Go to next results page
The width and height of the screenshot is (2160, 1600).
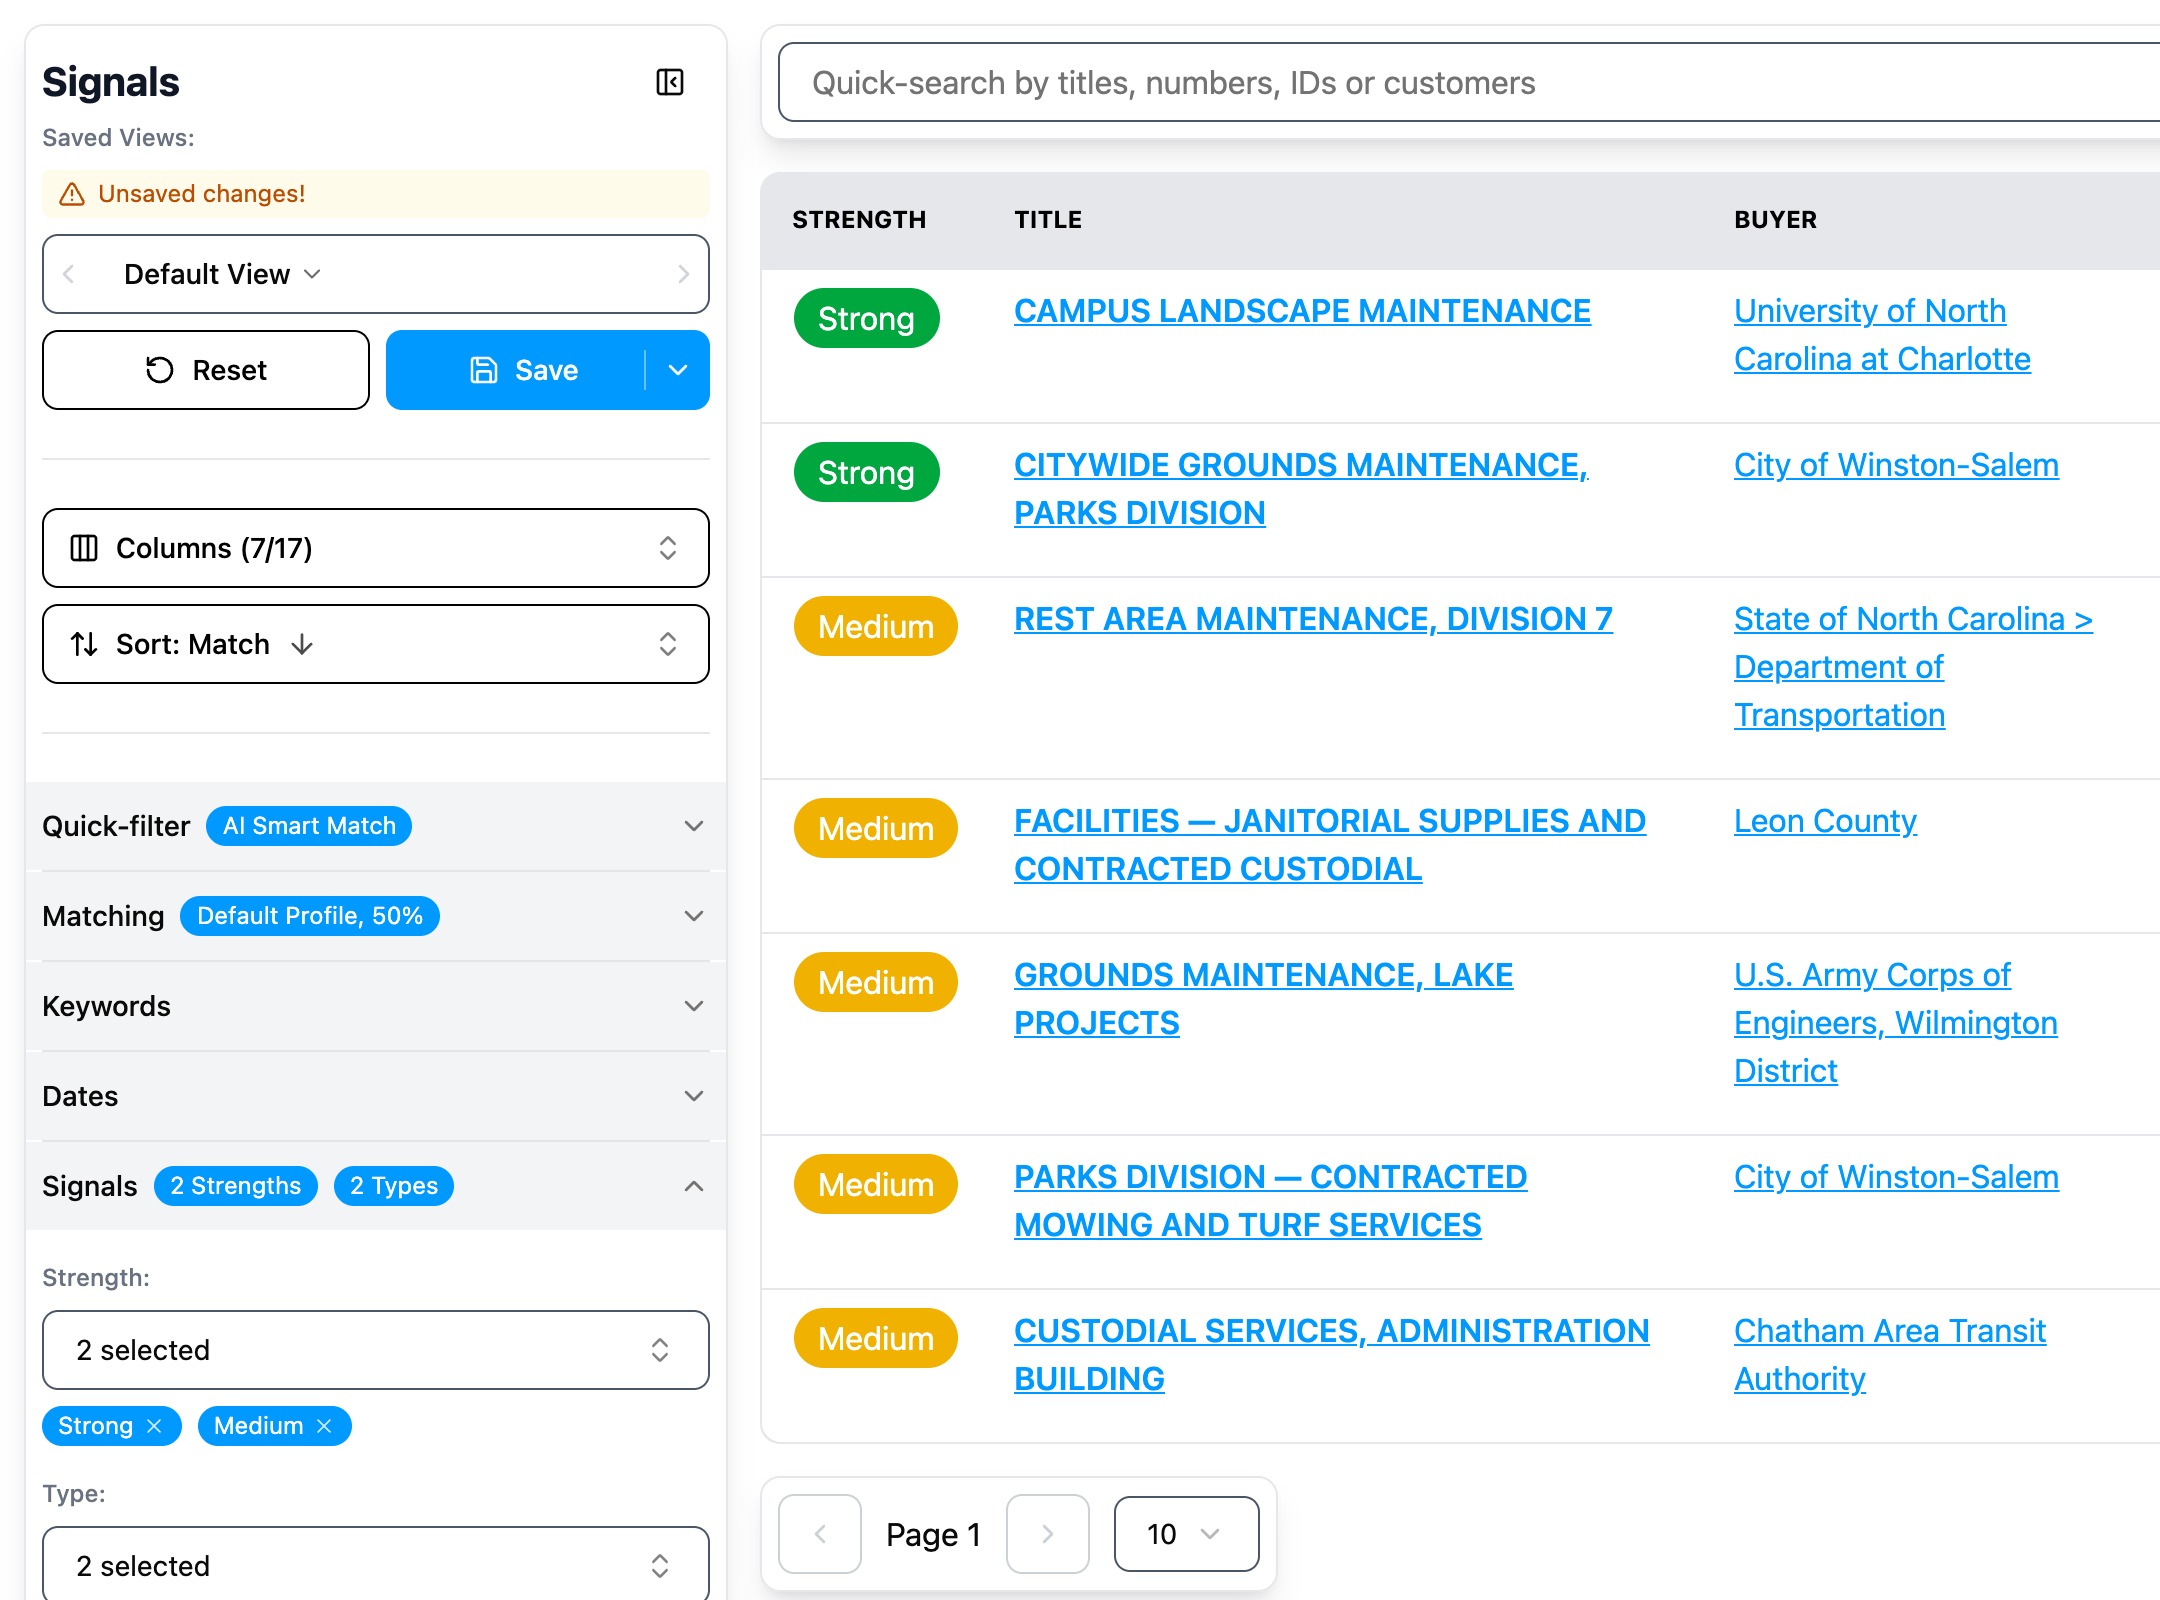tap(1048, 1534)
